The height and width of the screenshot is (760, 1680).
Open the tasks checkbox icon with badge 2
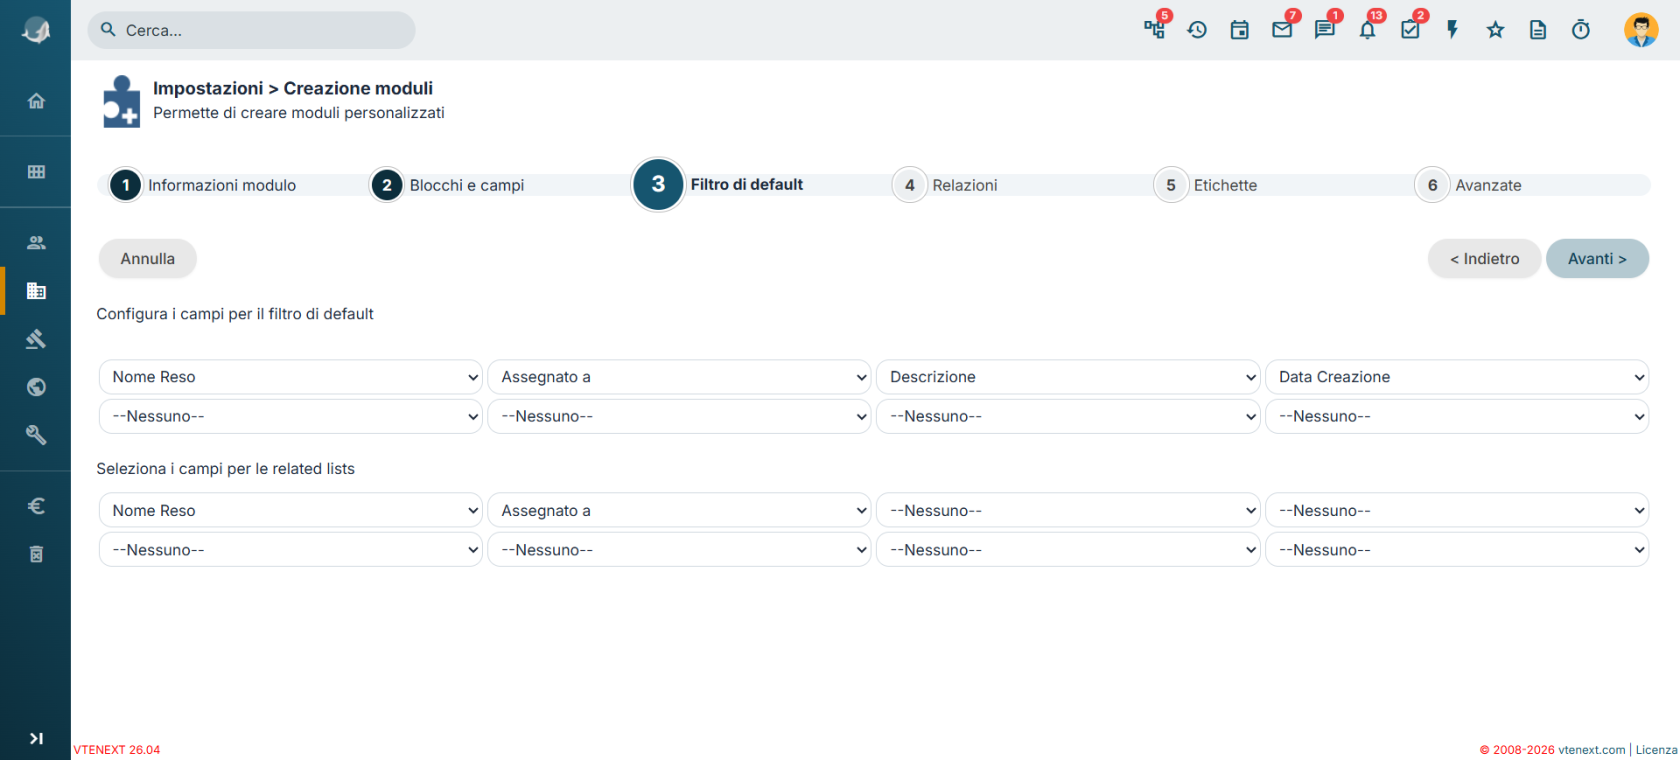coord(1410,30)
